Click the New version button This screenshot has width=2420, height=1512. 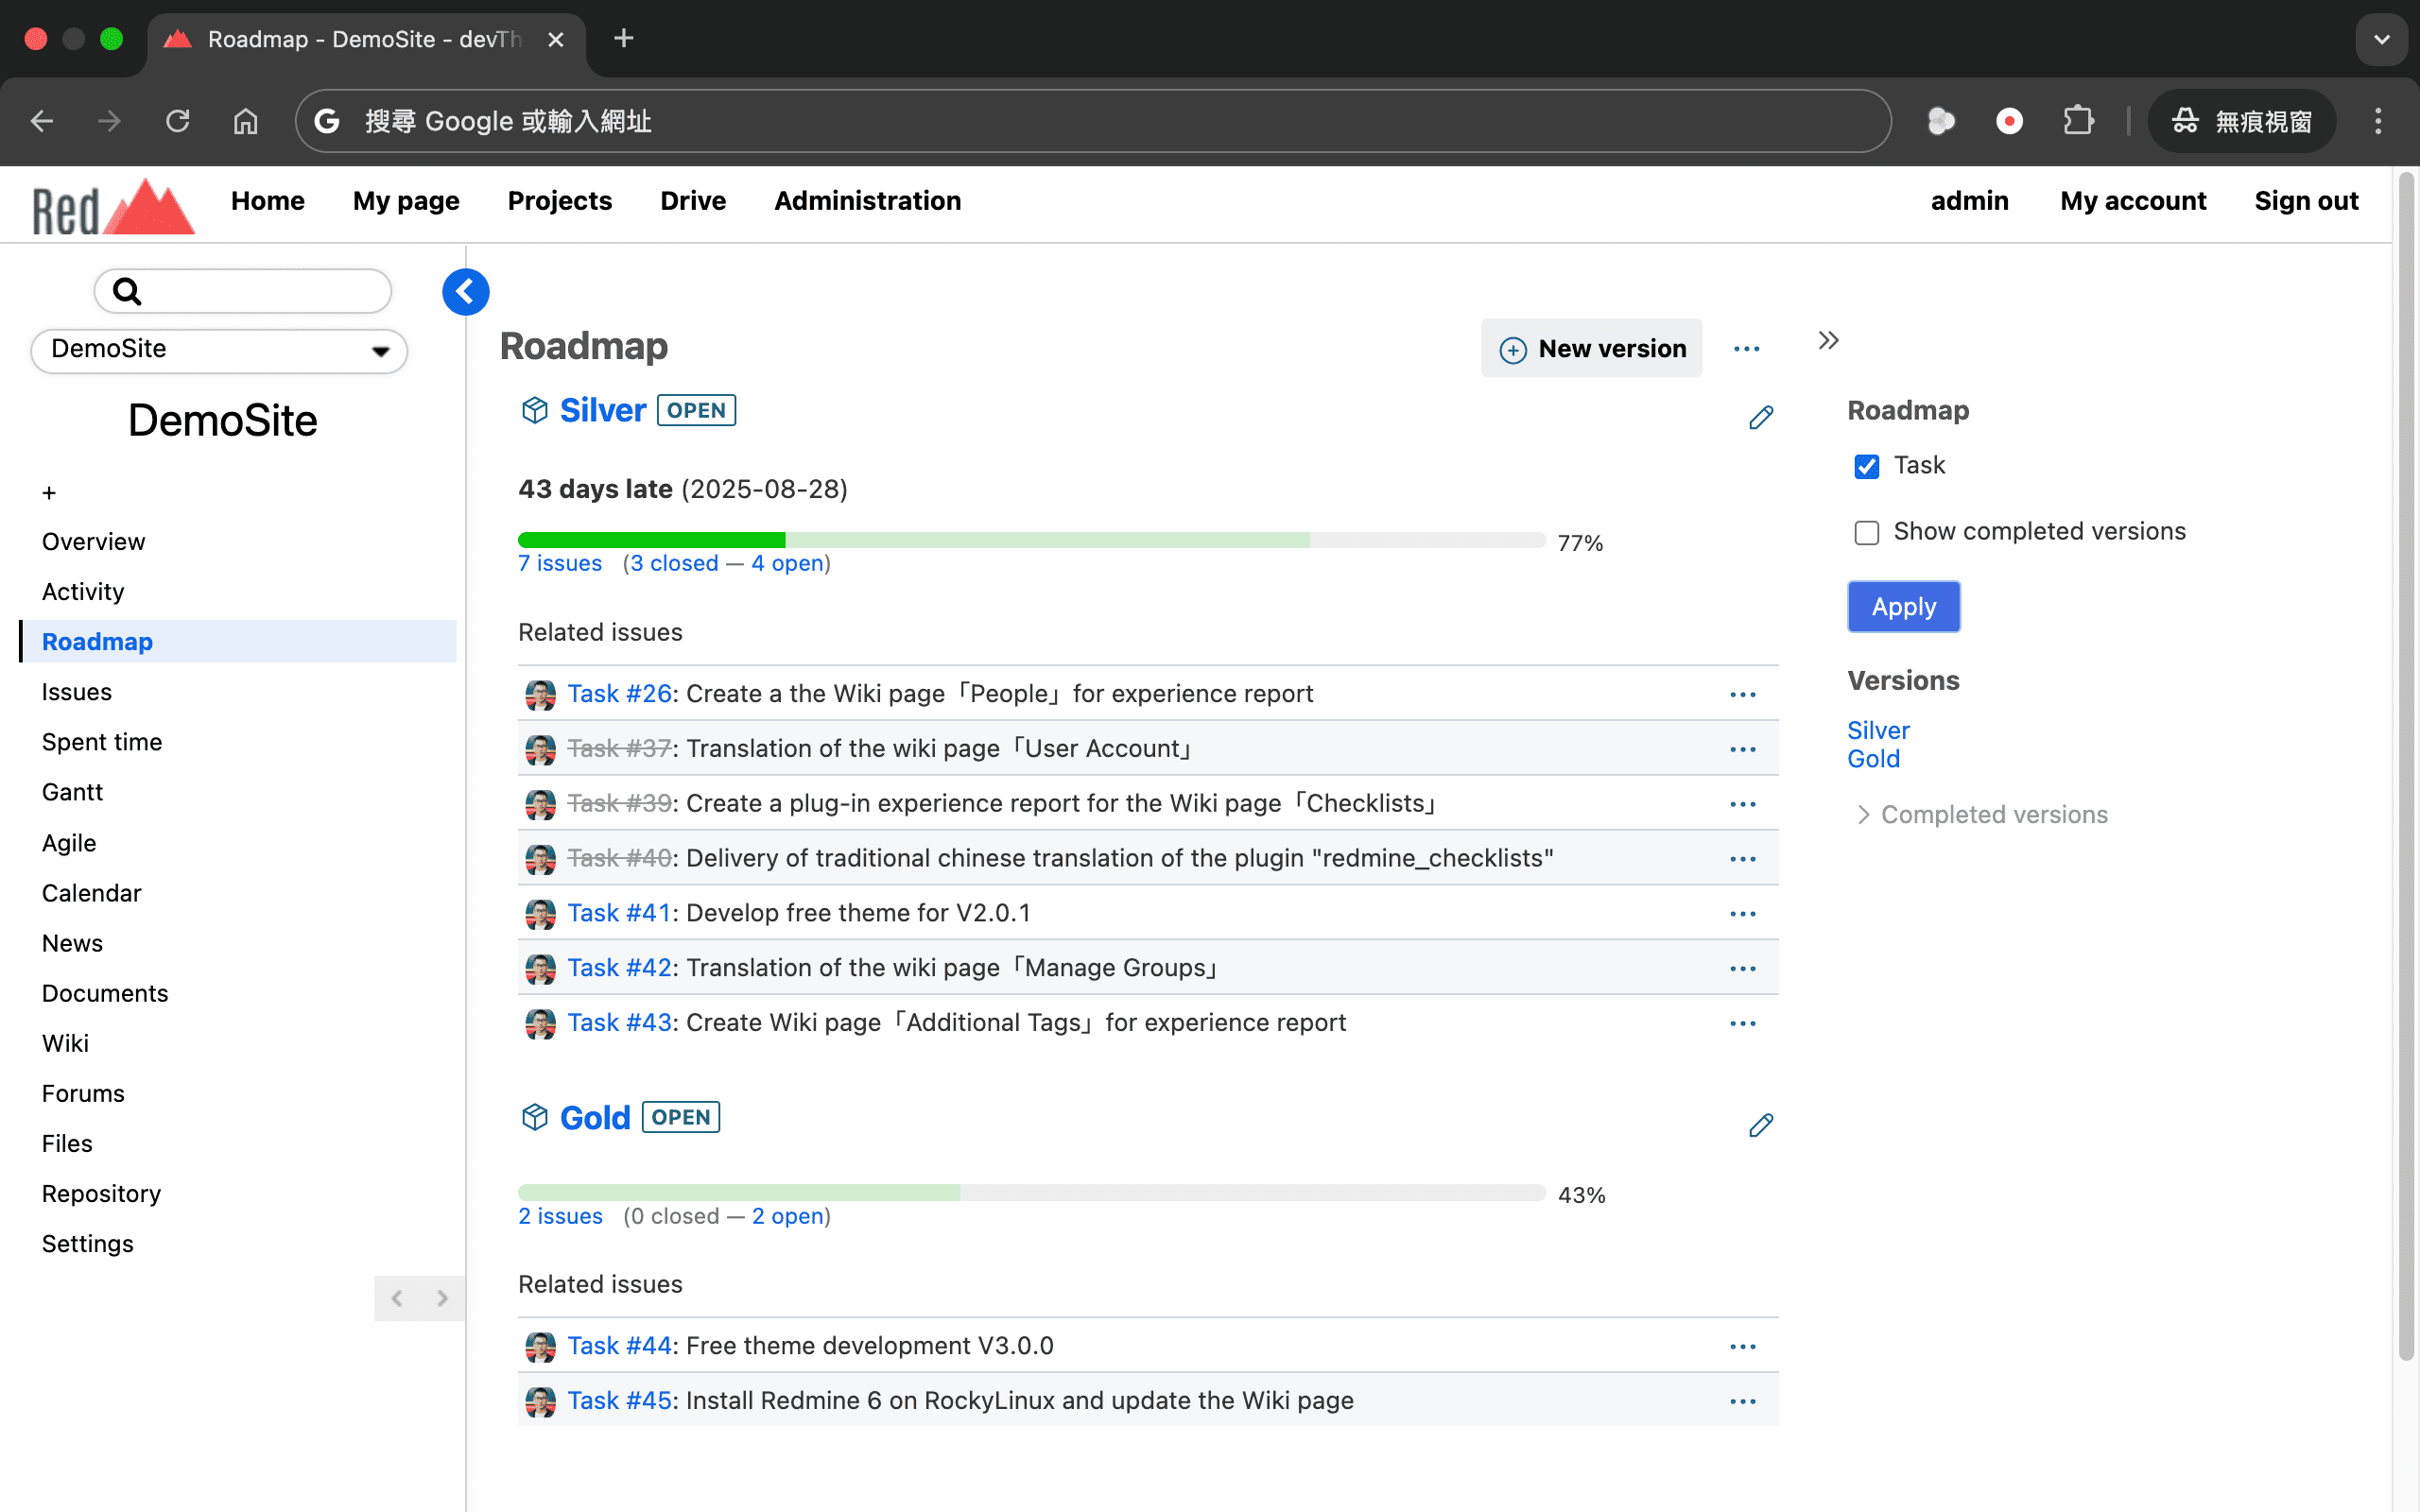click(1591, 349)
